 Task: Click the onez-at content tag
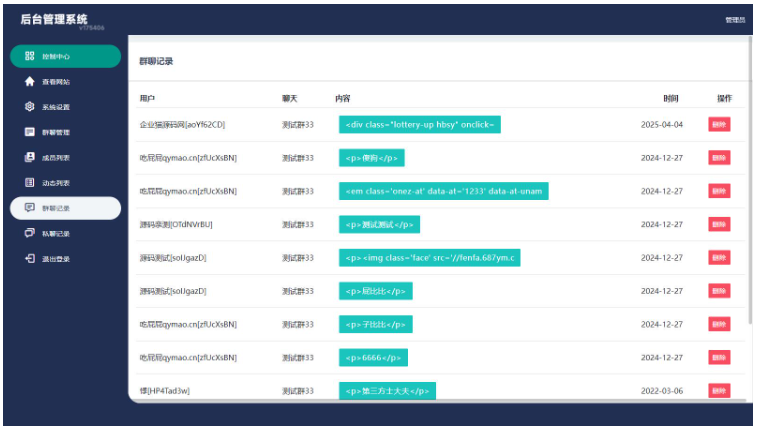click(444, 191)
